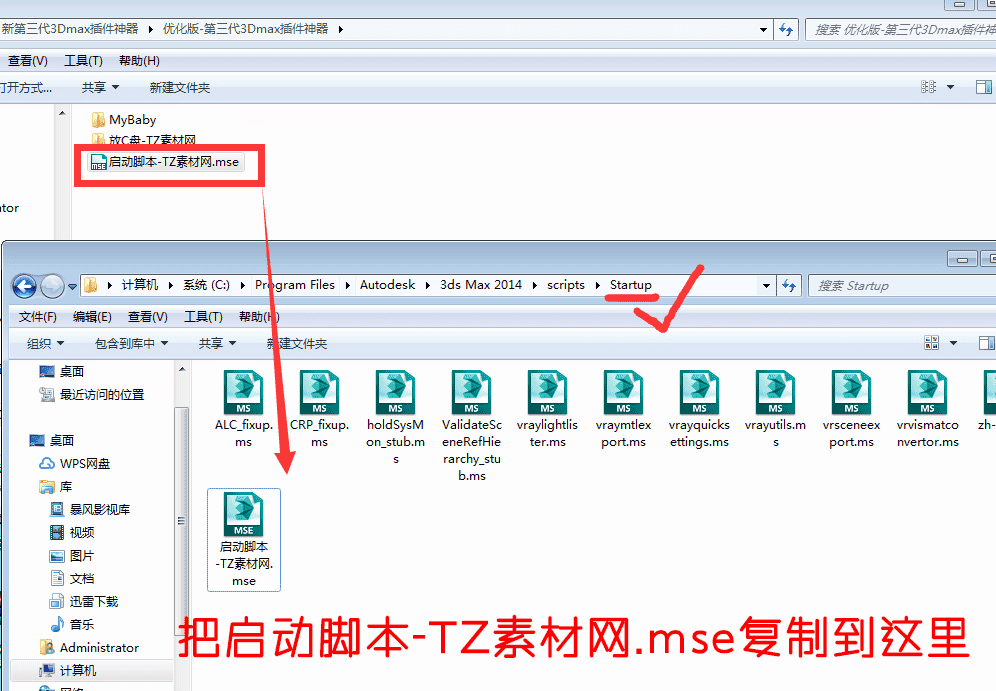Open 最近访问的位置 under favorites
Screen dimensions: 996x691
(92, 394)
